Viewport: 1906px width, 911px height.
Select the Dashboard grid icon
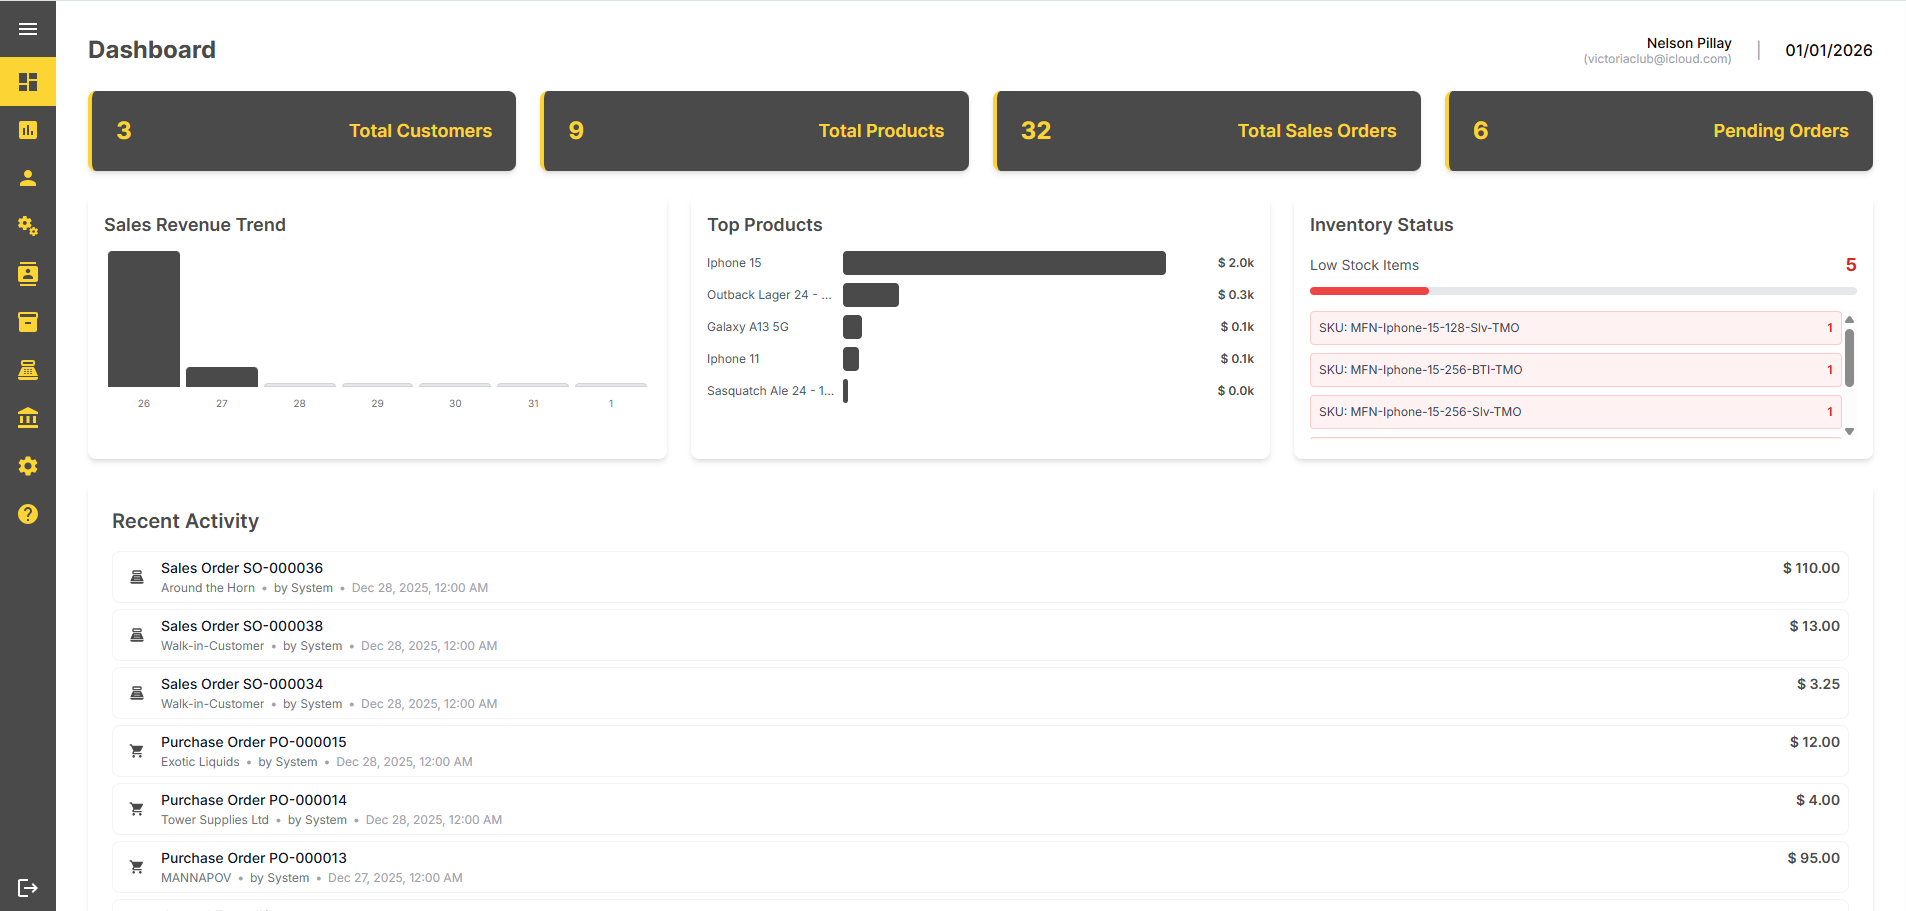(28, 82)
